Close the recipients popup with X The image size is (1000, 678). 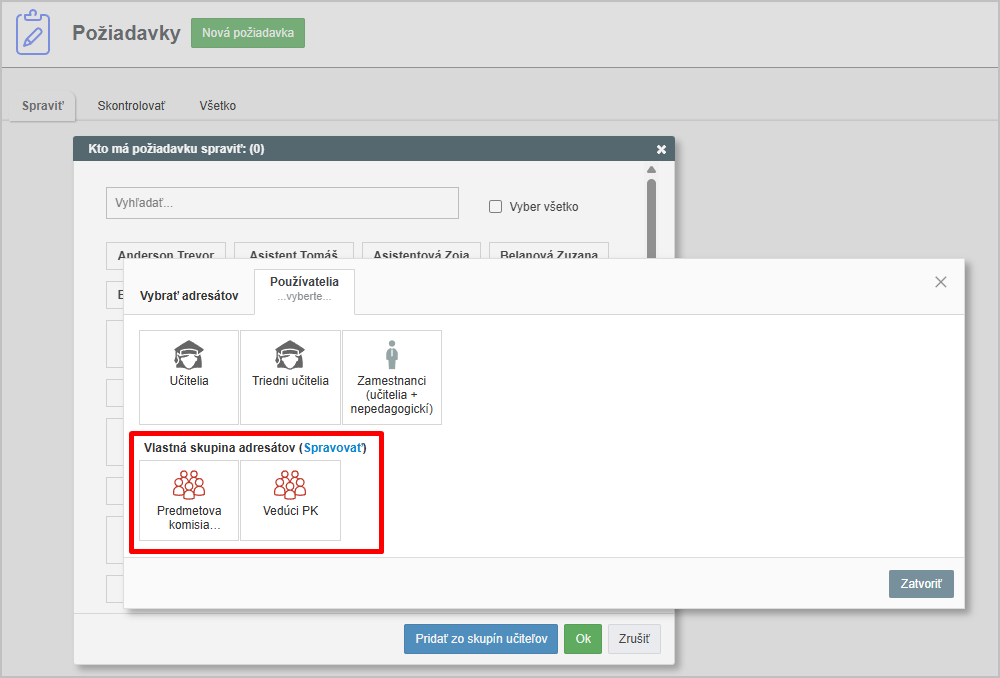[x=940, y=282]
